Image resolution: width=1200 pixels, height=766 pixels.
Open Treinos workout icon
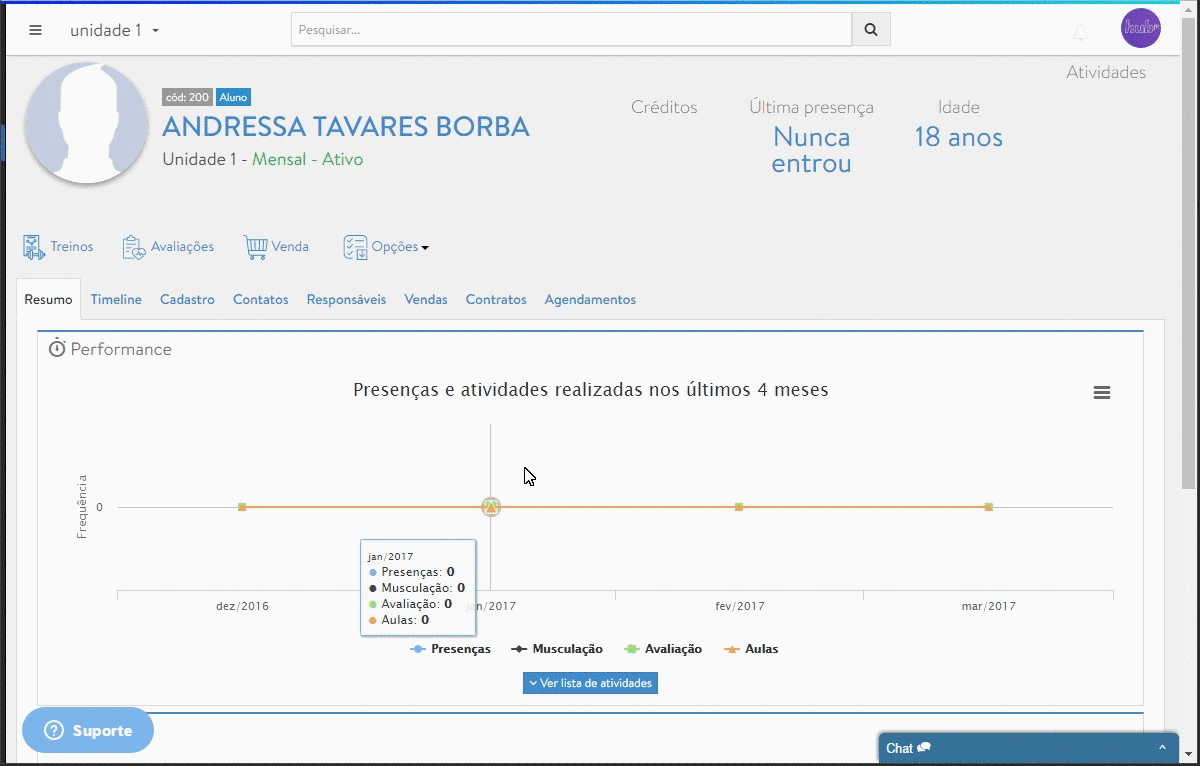click(x=34, y=247)
